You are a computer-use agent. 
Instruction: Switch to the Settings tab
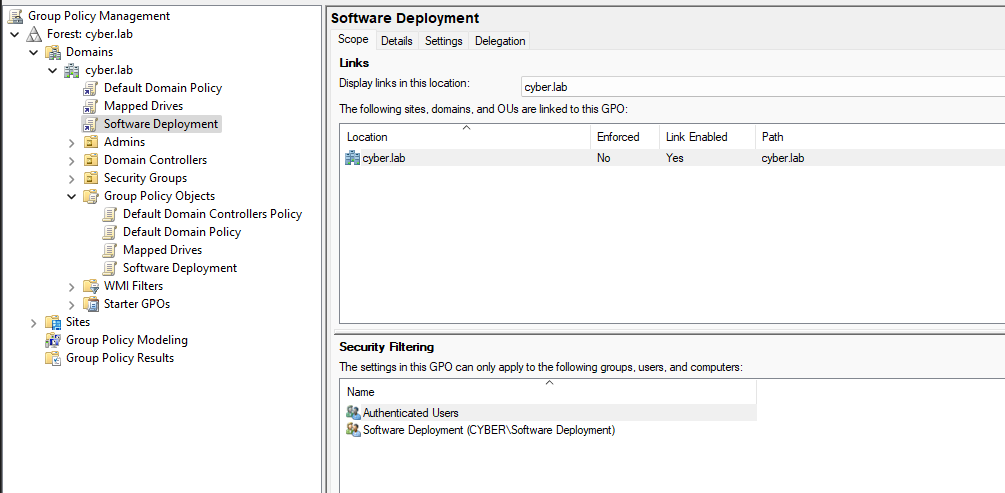click(x=443, y=41)
